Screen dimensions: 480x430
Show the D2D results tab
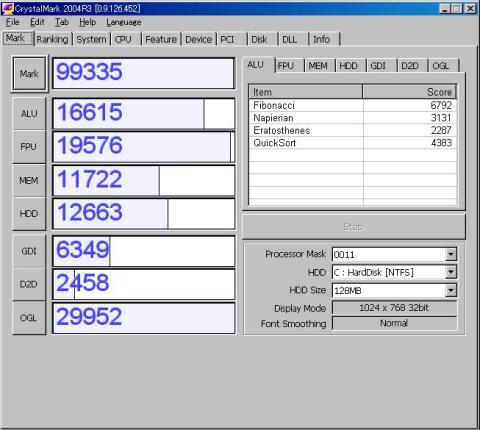[413, 66]
